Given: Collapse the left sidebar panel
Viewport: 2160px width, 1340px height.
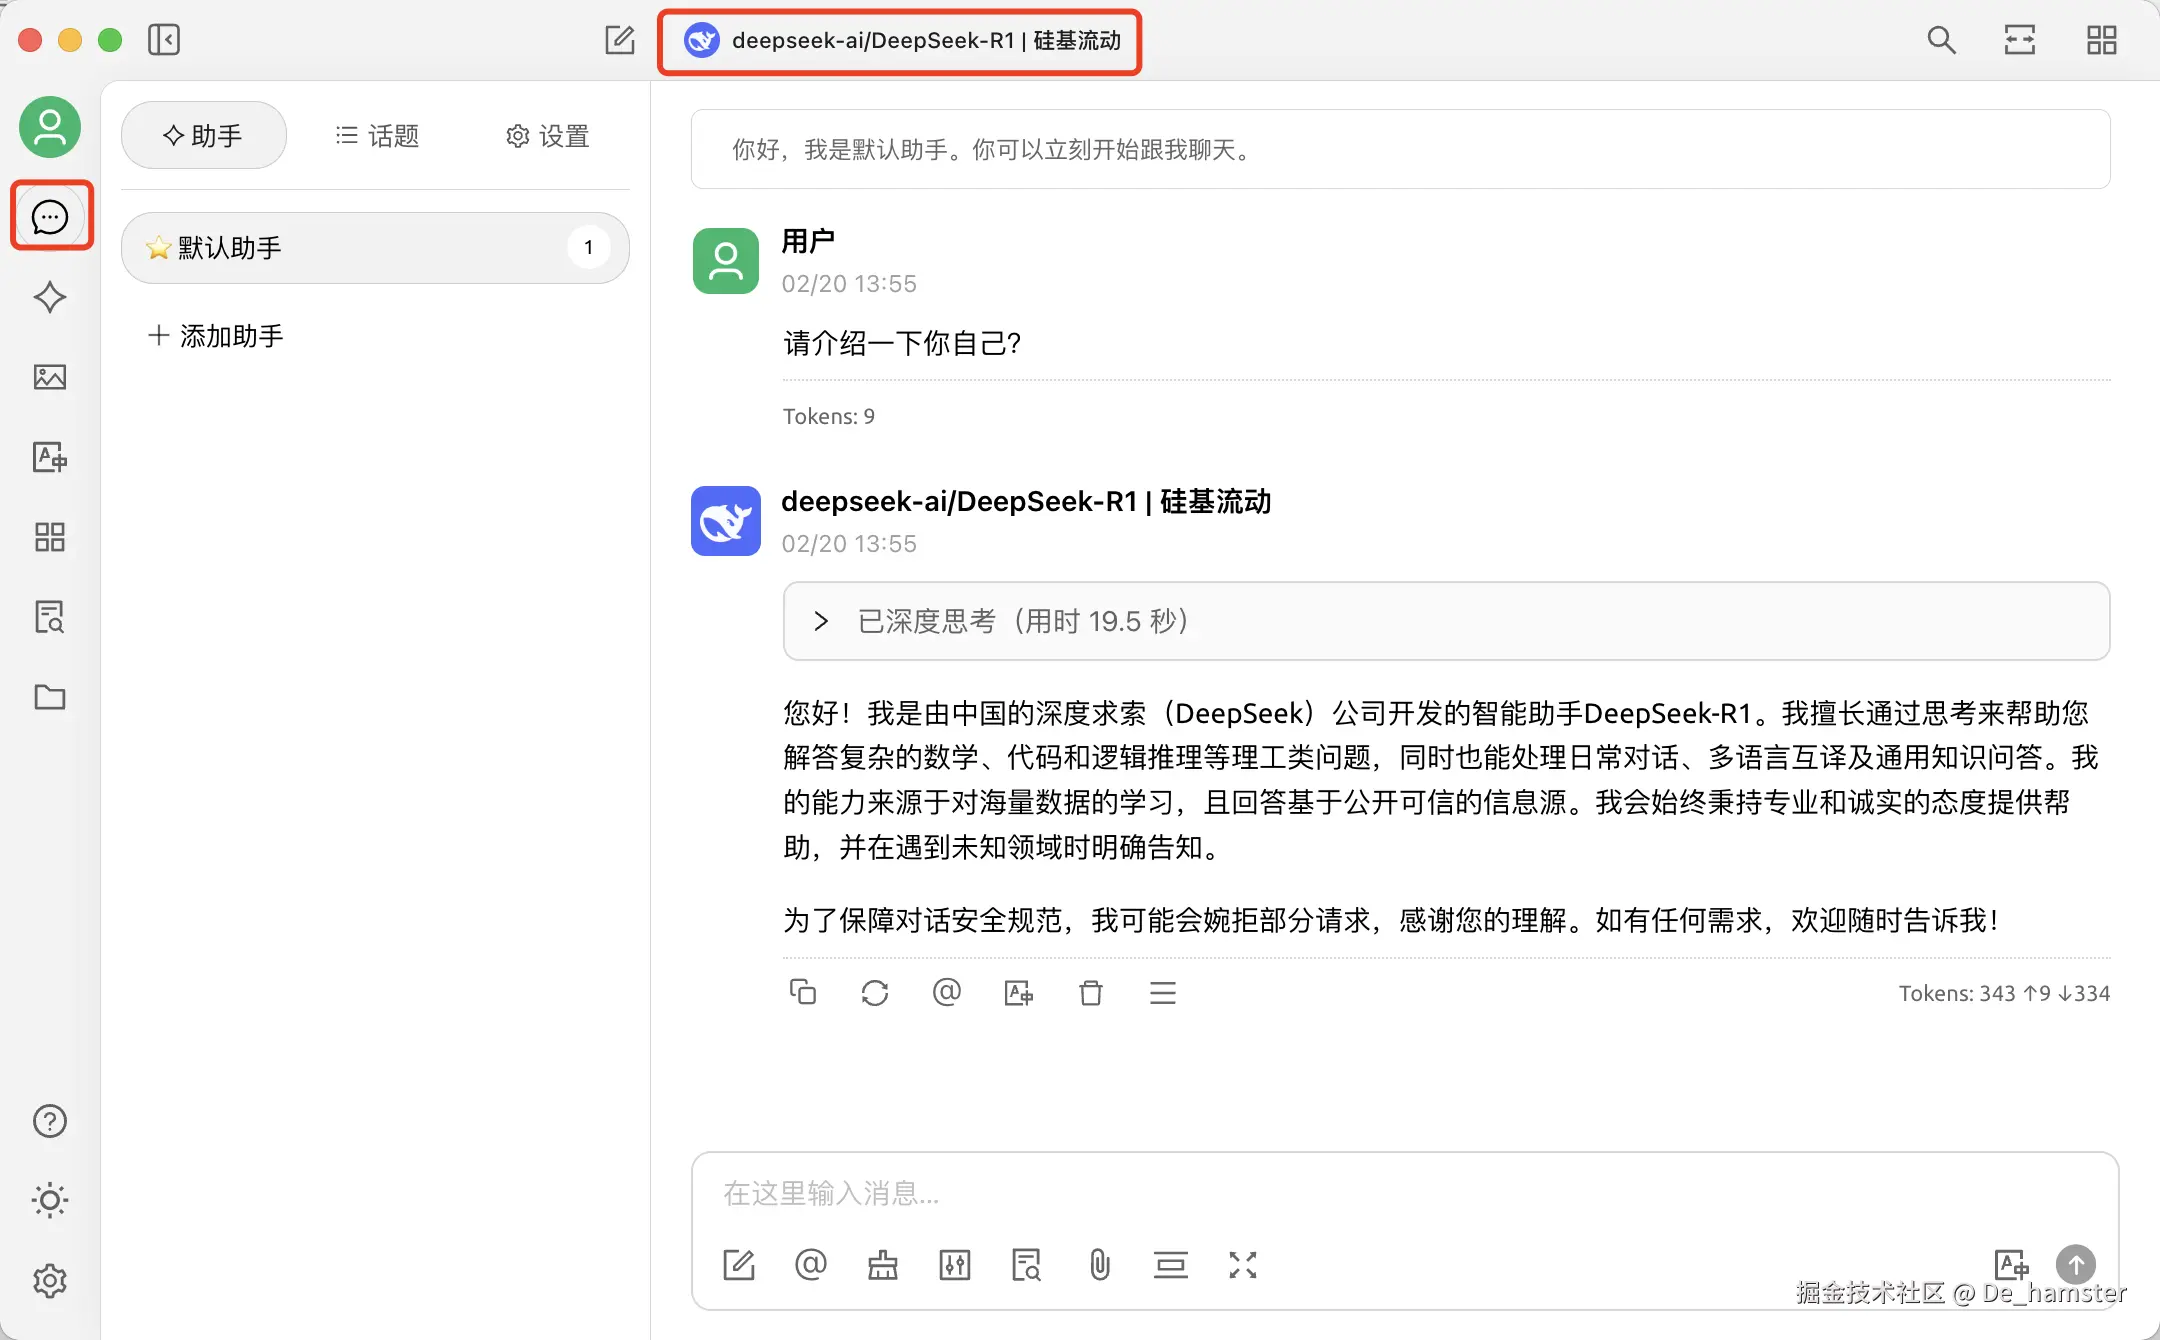Looking at the screenshot, I should (164, 40).
